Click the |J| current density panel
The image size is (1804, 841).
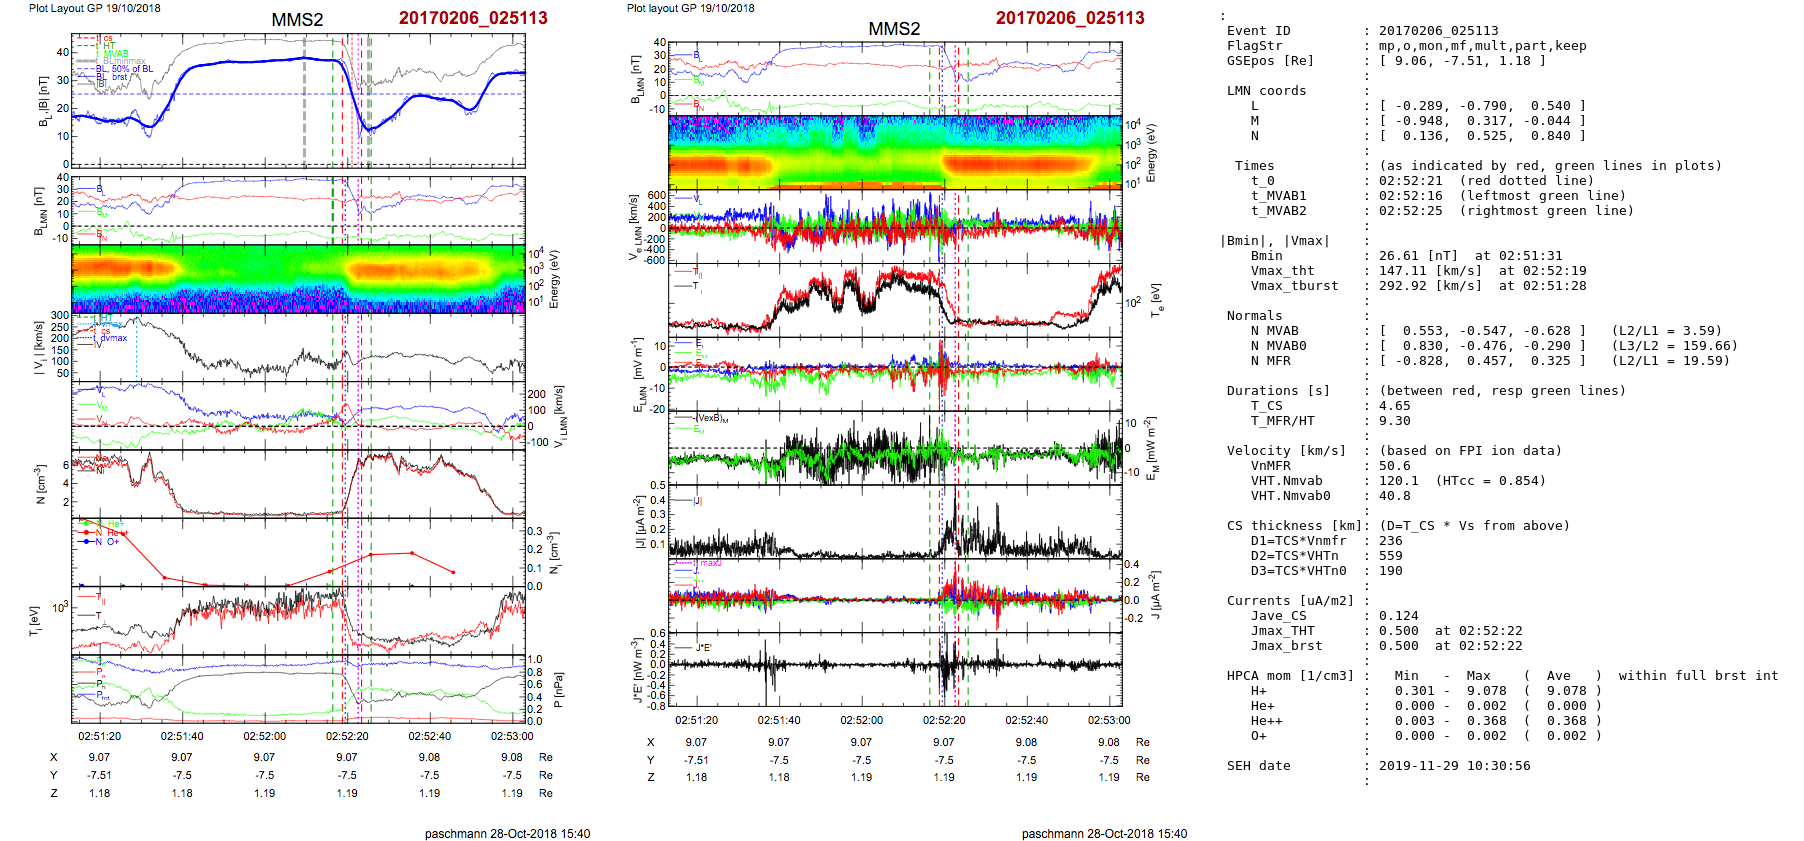coord(895,521)
